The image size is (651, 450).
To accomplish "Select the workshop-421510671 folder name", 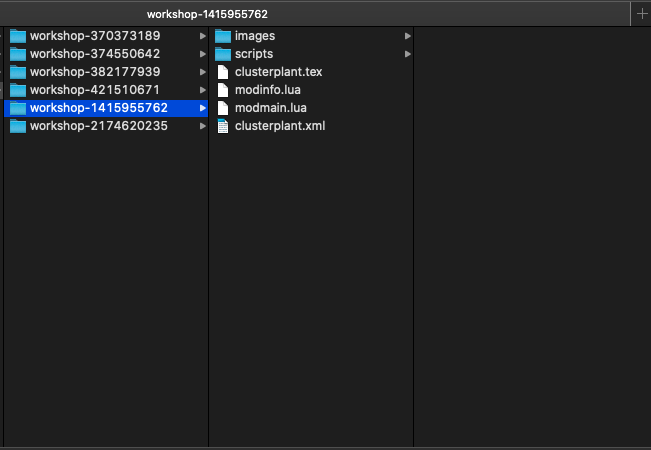I will pyautogui.click(x=95, y=90).
